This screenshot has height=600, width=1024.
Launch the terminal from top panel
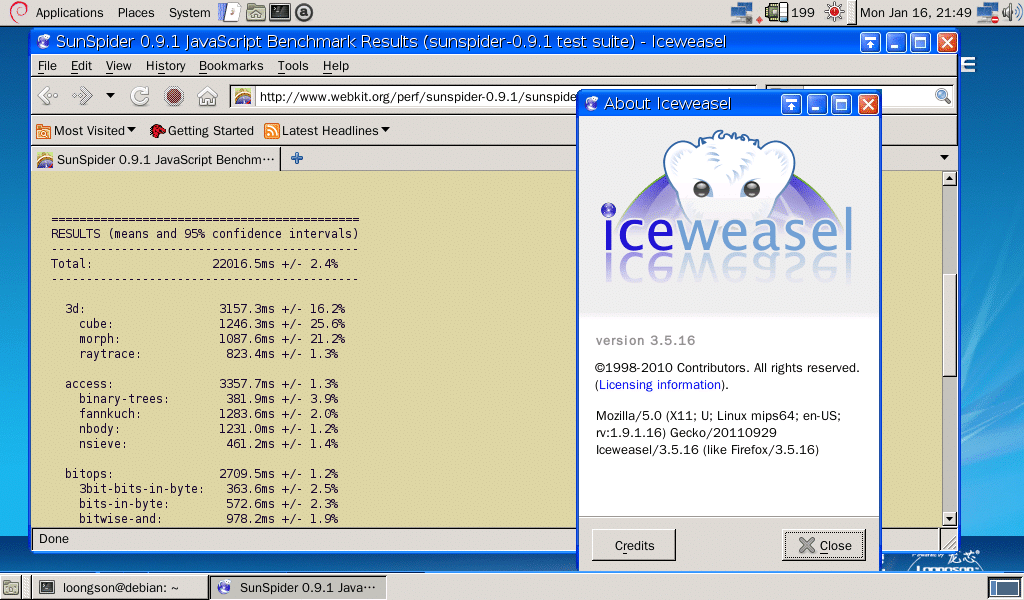point(280,13)
